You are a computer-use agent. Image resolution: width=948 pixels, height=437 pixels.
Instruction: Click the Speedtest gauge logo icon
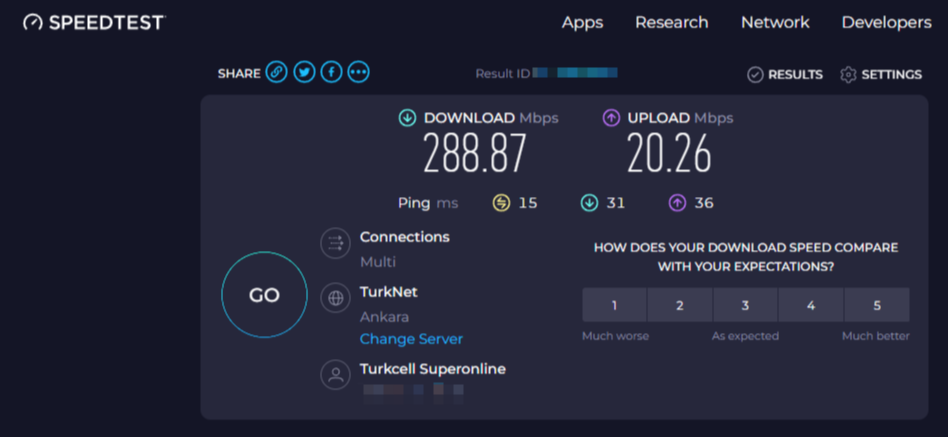(33, 23)
